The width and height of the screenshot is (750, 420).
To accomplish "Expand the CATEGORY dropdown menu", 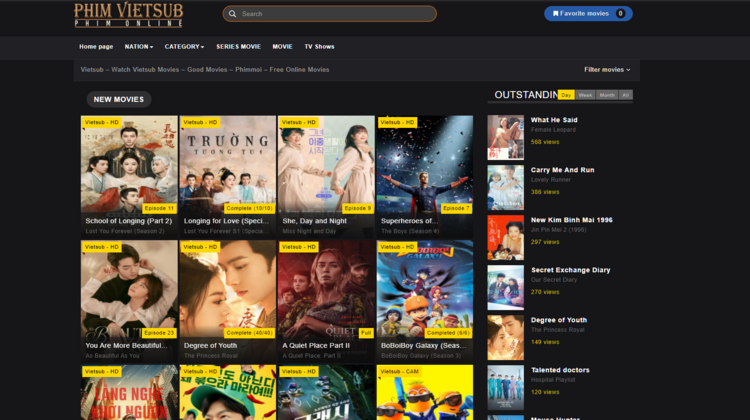I will [x=184, y=46].
